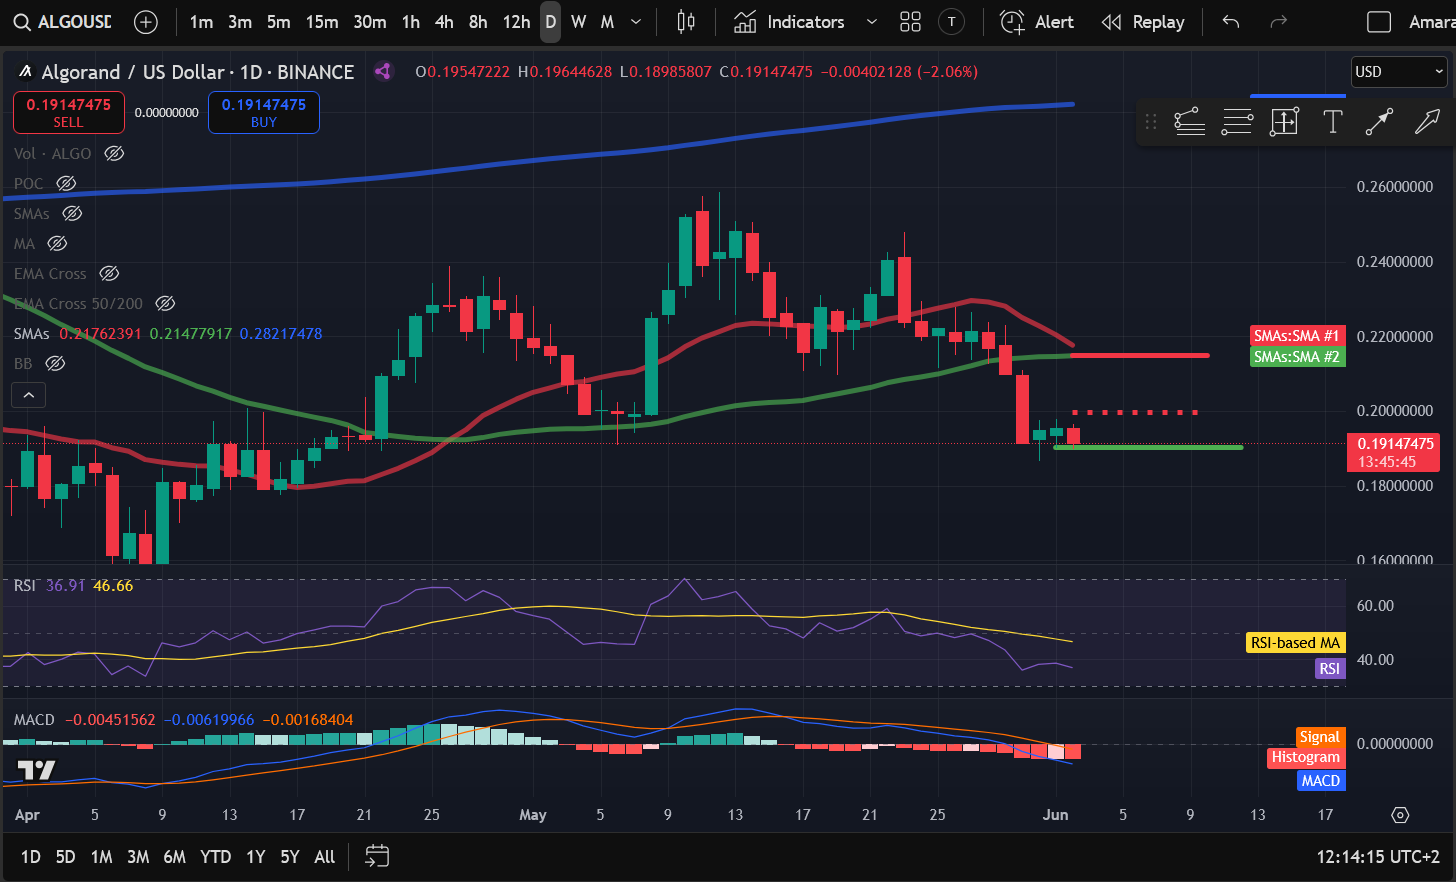The image size is (1456, 882).
Task: Set chart range to All
Action: pyautogui.click(x=324, y=857)
